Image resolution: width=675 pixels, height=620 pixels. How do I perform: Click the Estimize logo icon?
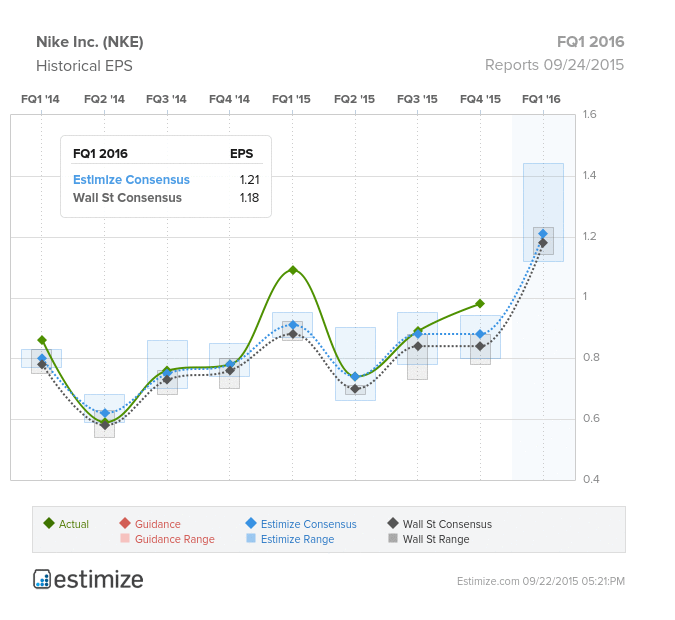click(42, 579)
